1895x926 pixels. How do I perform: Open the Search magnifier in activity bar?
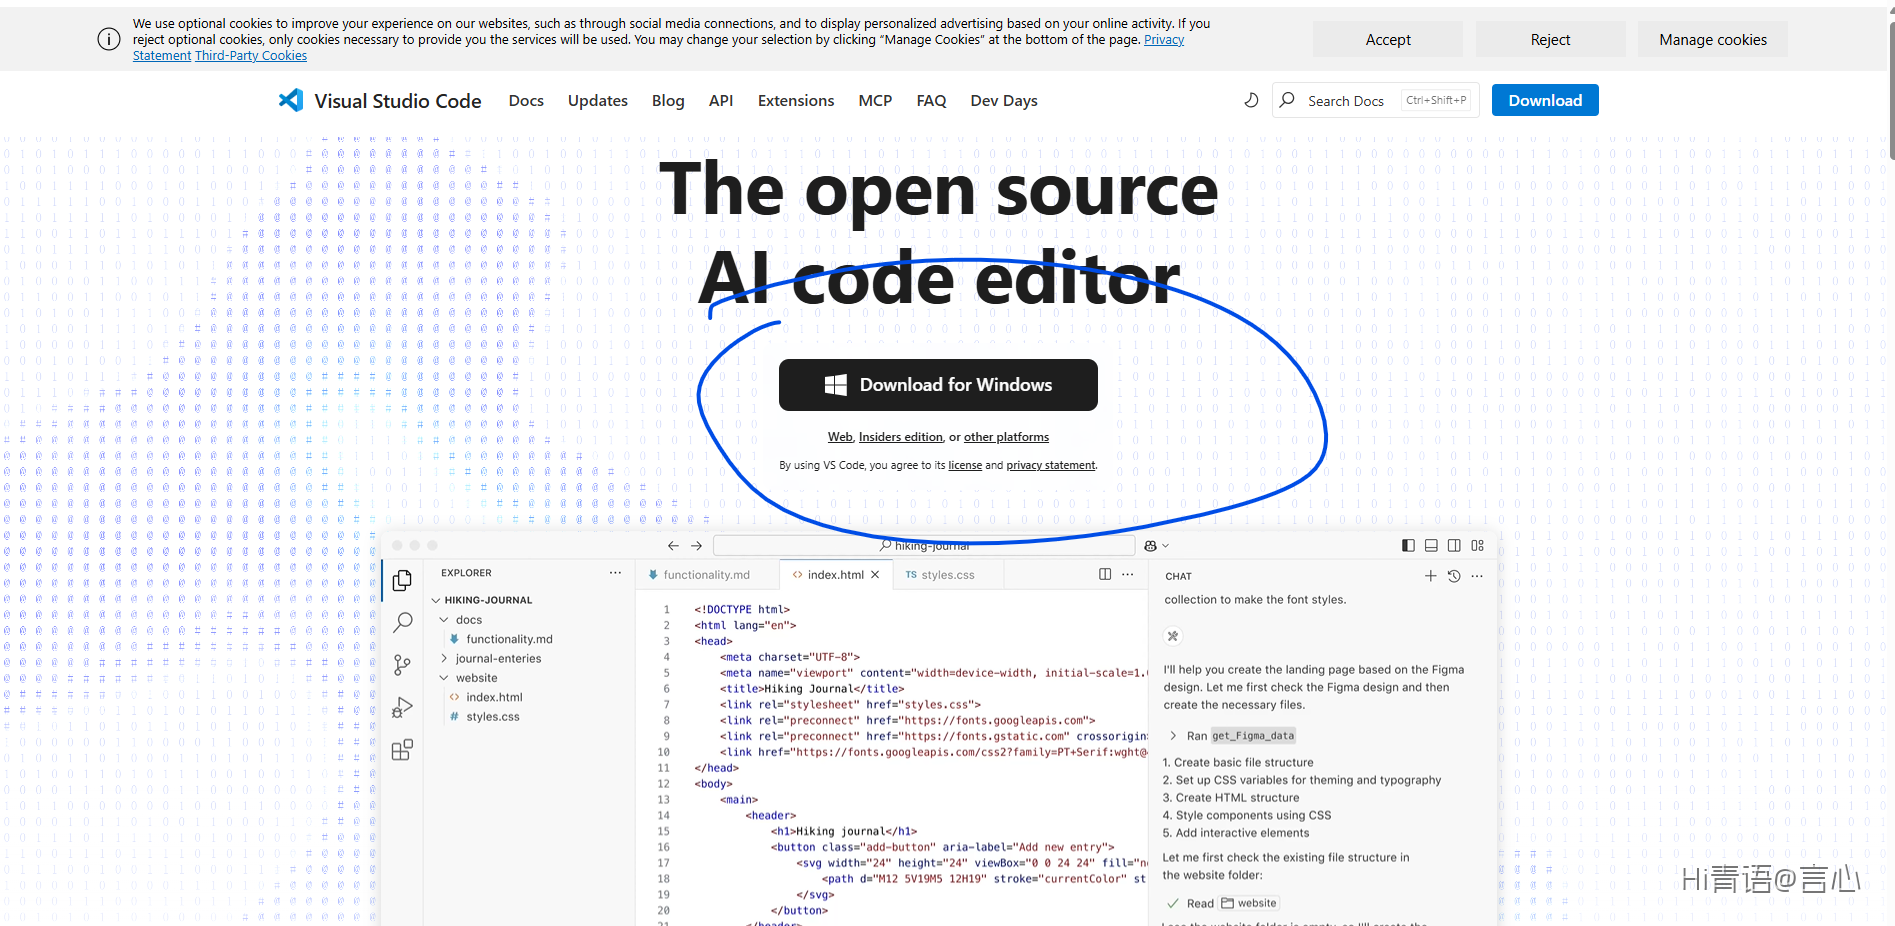click(402, 622)
